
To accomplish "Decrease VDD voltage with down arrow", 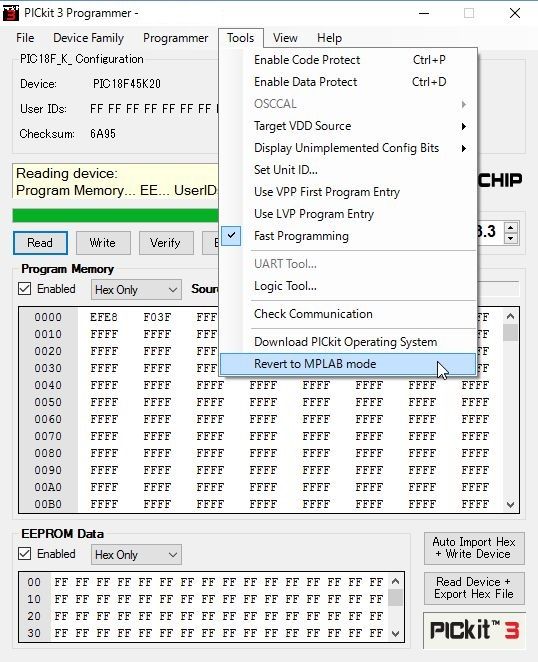I will (x=511, y=239).
